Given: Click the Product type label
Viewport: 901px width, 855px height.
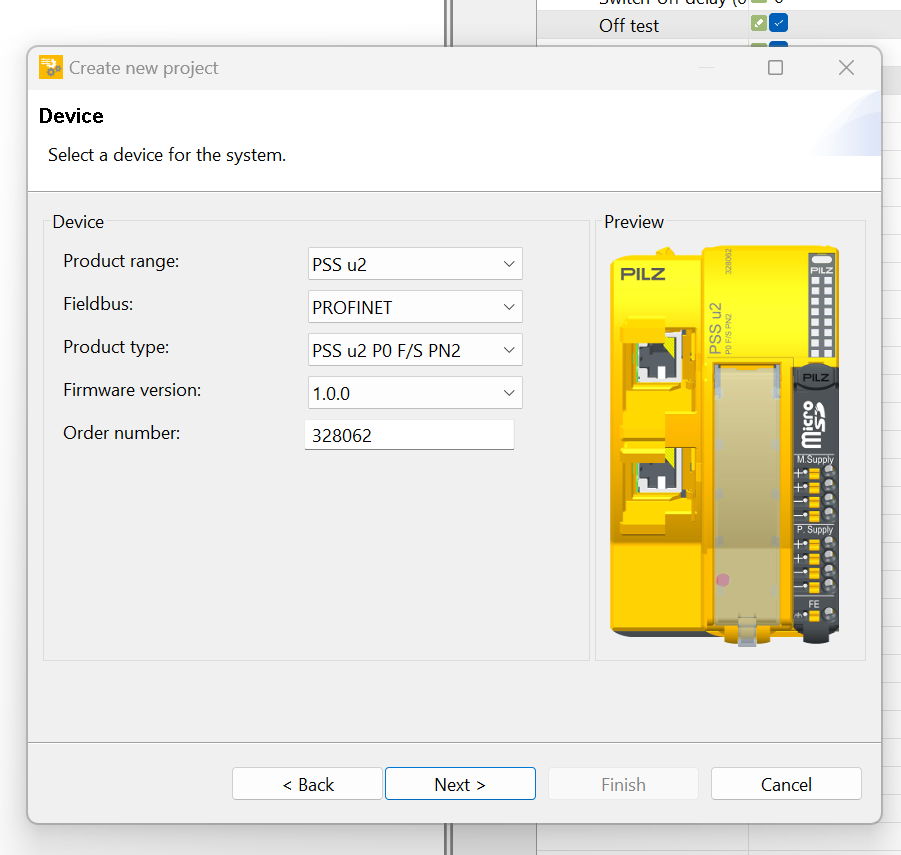Looking at the screenshot, I should coord(116,347).
